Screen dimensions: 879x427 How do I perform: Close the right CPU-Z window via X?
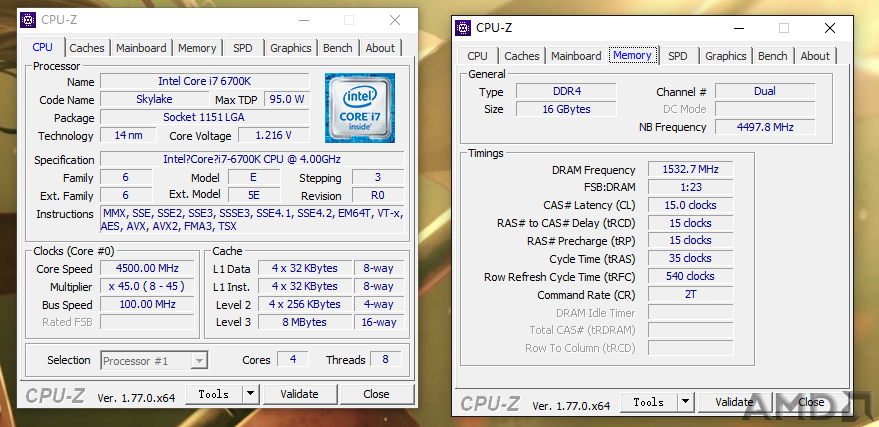pos(830,28)
